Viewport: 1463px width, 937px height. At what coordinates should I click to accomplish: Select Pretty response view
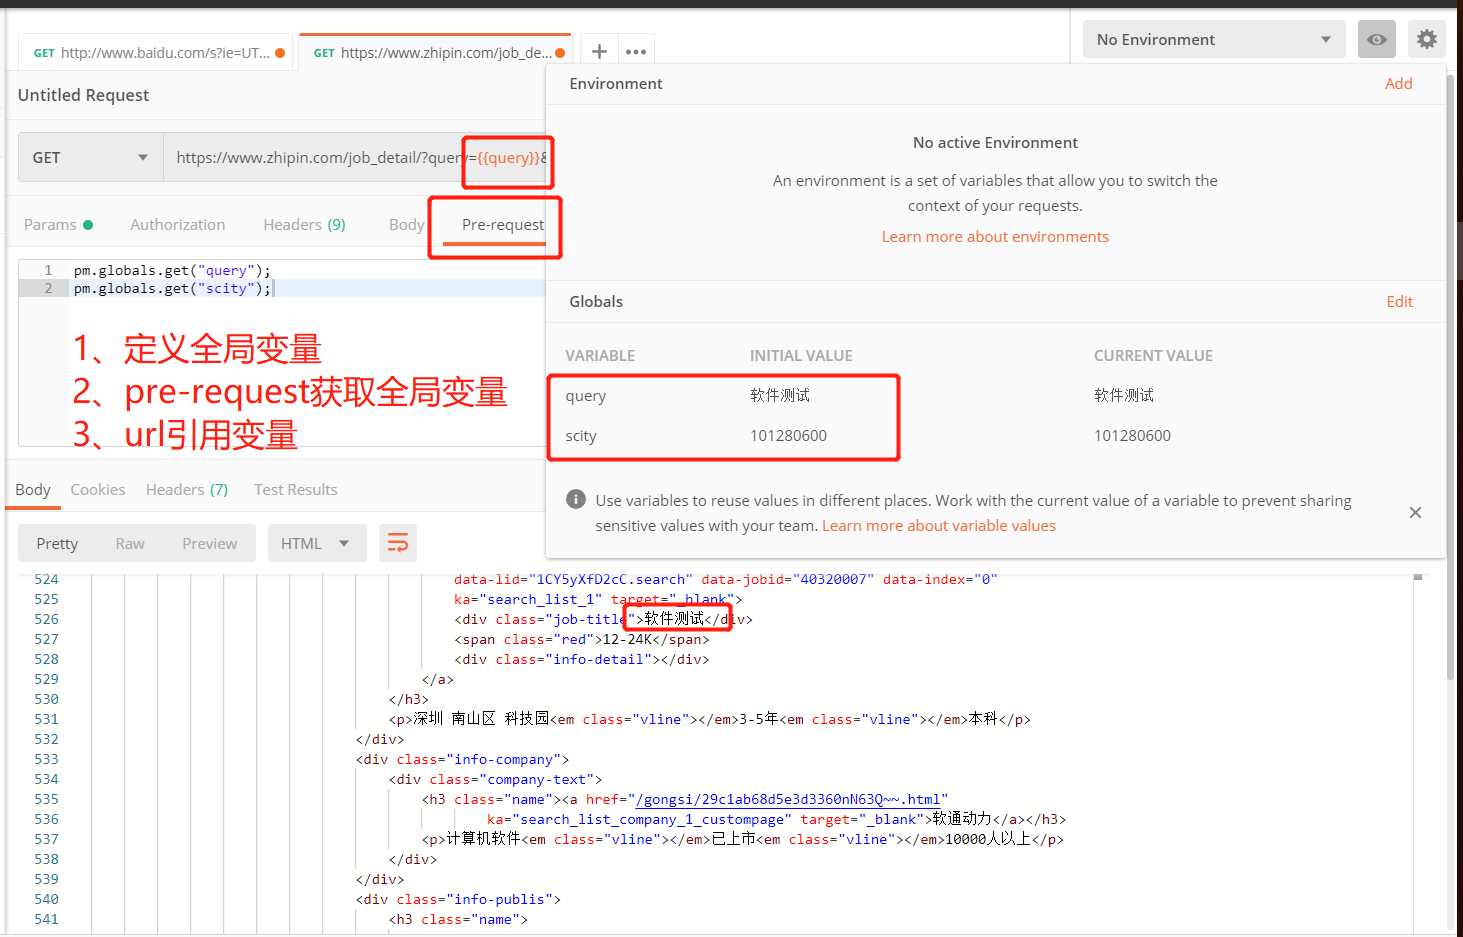57,543
